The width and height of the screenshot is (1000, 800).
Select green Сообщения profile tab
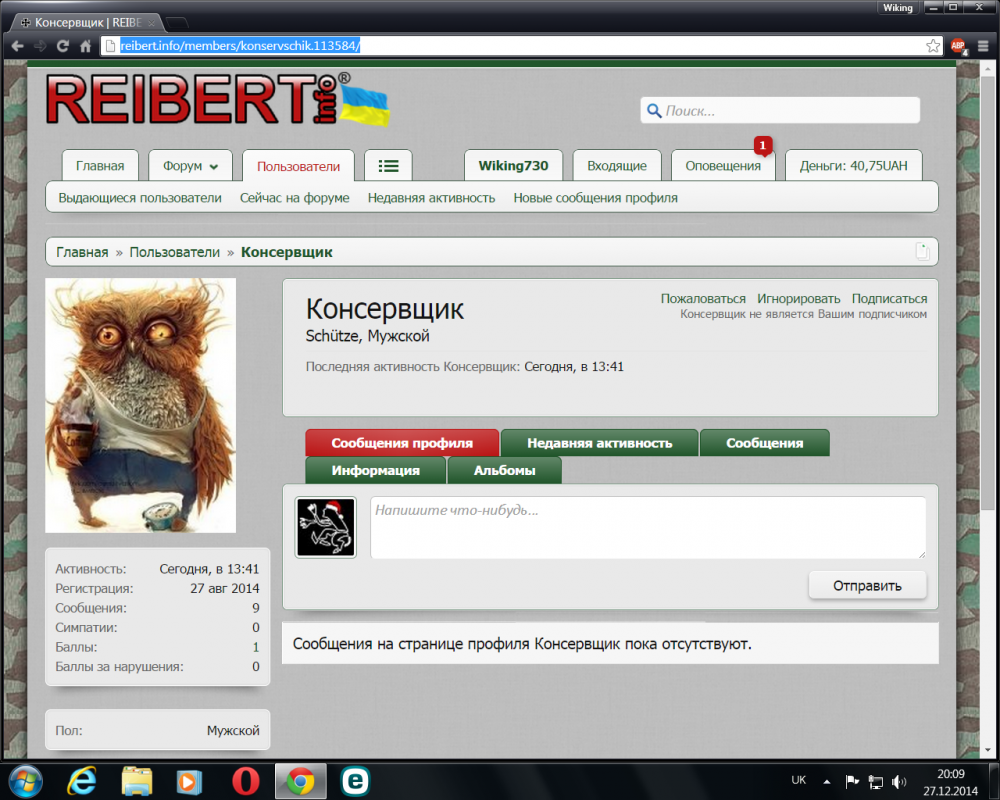tap(765, 443)
